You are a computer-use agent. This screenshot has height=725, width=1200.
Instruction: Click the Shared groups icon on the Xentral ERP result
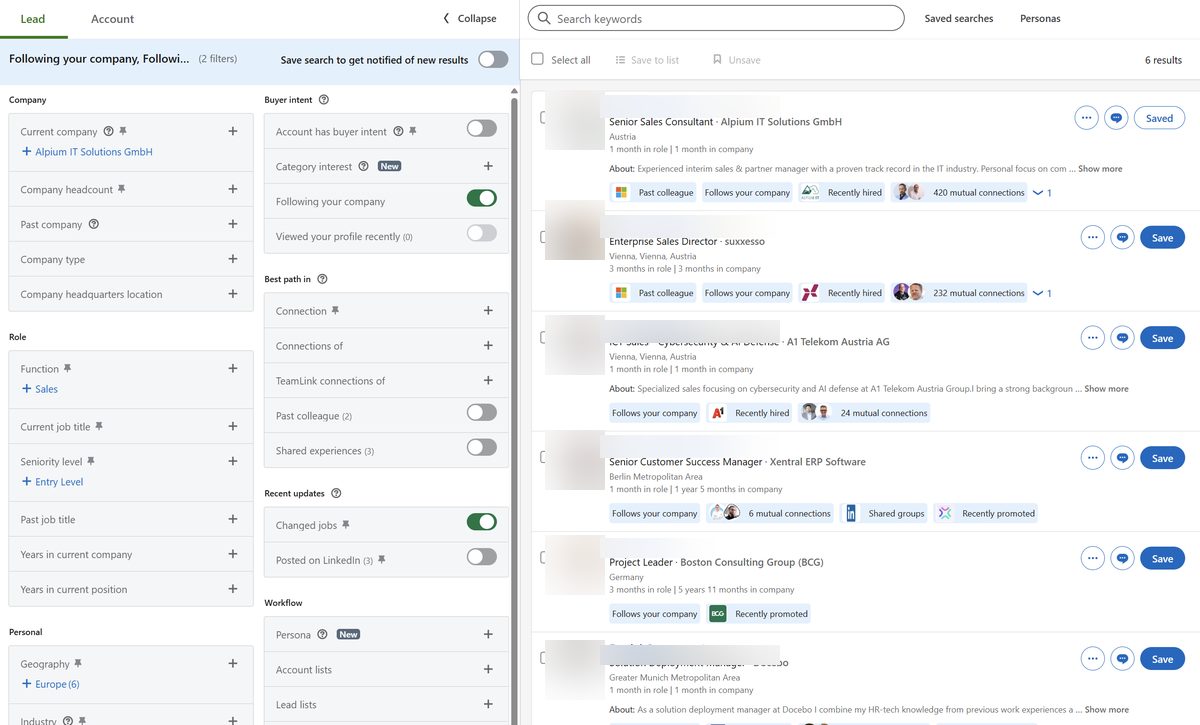pyautogui.click(x=853, y=513)
